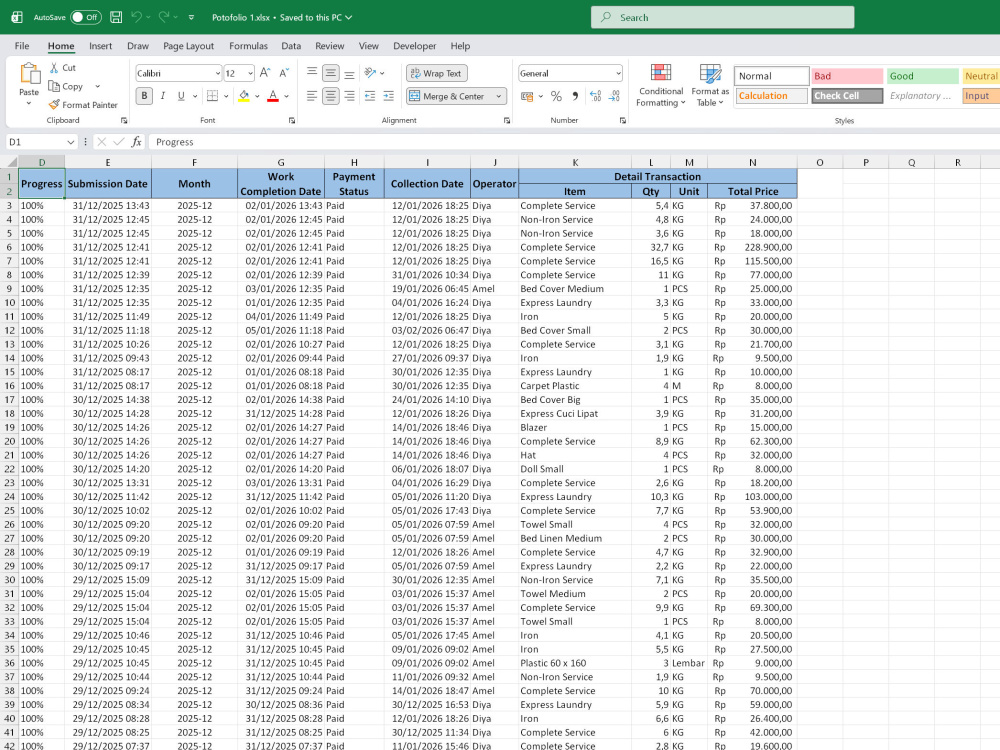Image resolution: width=1000 pixels, height=750 pixels.
Task: Switch to Formulas tab
Action: coord(248,46)
